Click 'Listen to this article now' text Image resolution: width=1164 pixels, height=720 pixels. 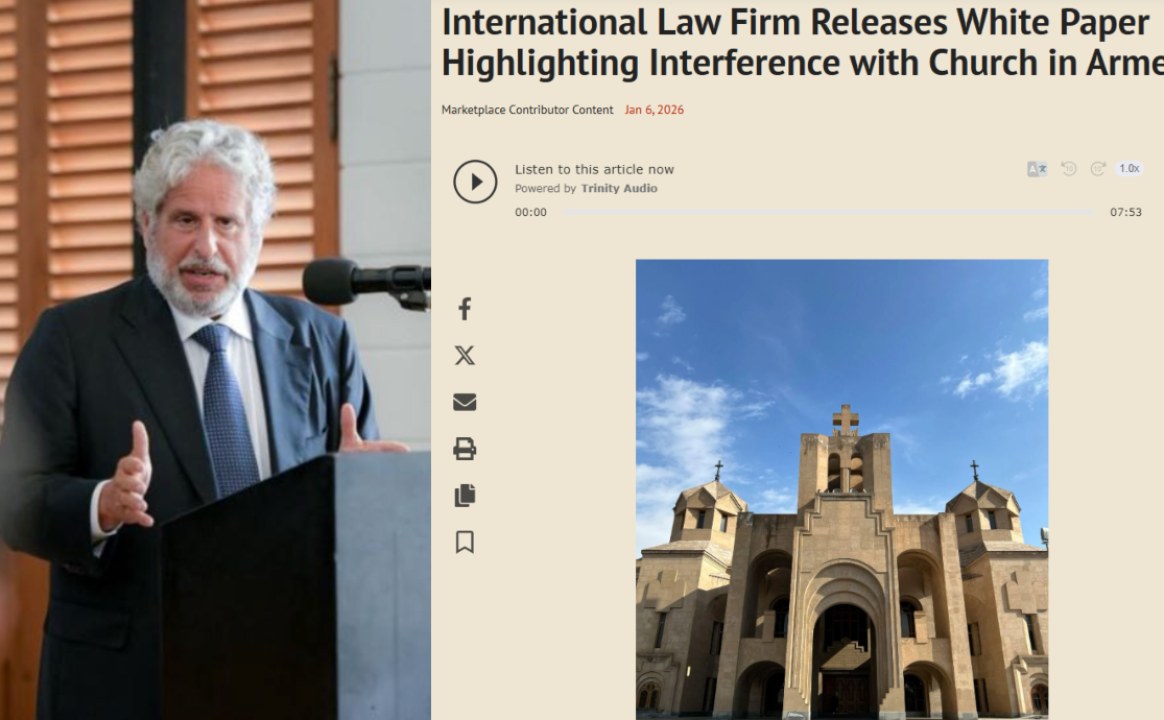(x=595, y=169)
